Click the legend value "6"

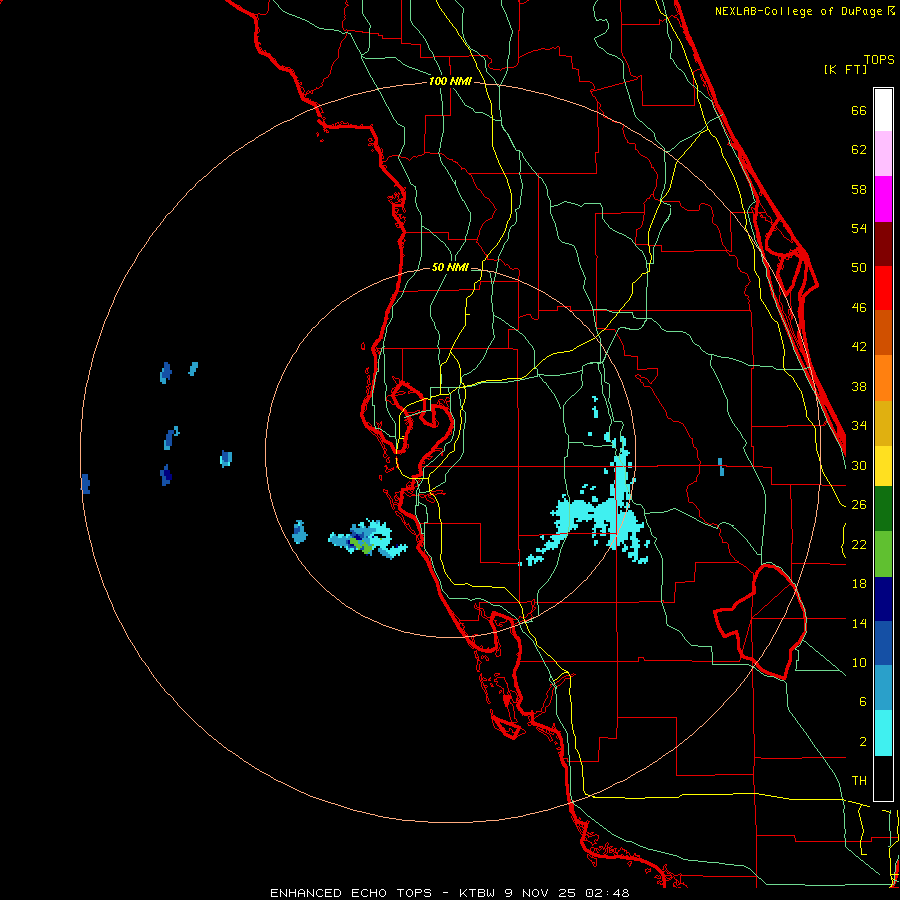coord(862,702)
